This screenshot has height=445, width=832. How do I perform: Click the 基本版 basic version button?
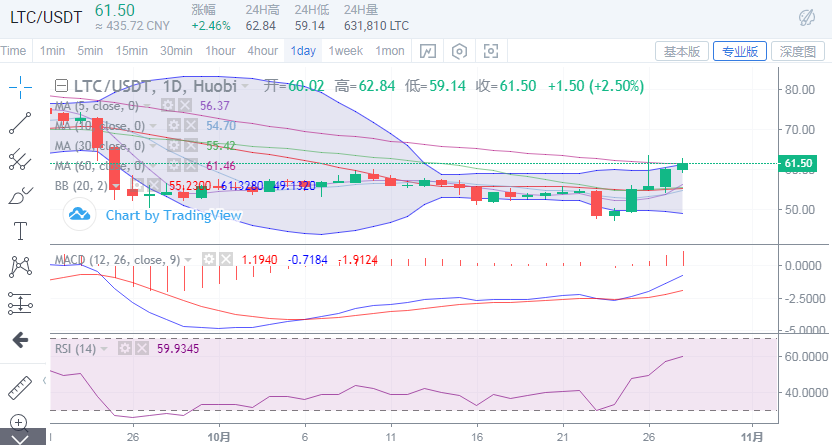tap(682, 51)
